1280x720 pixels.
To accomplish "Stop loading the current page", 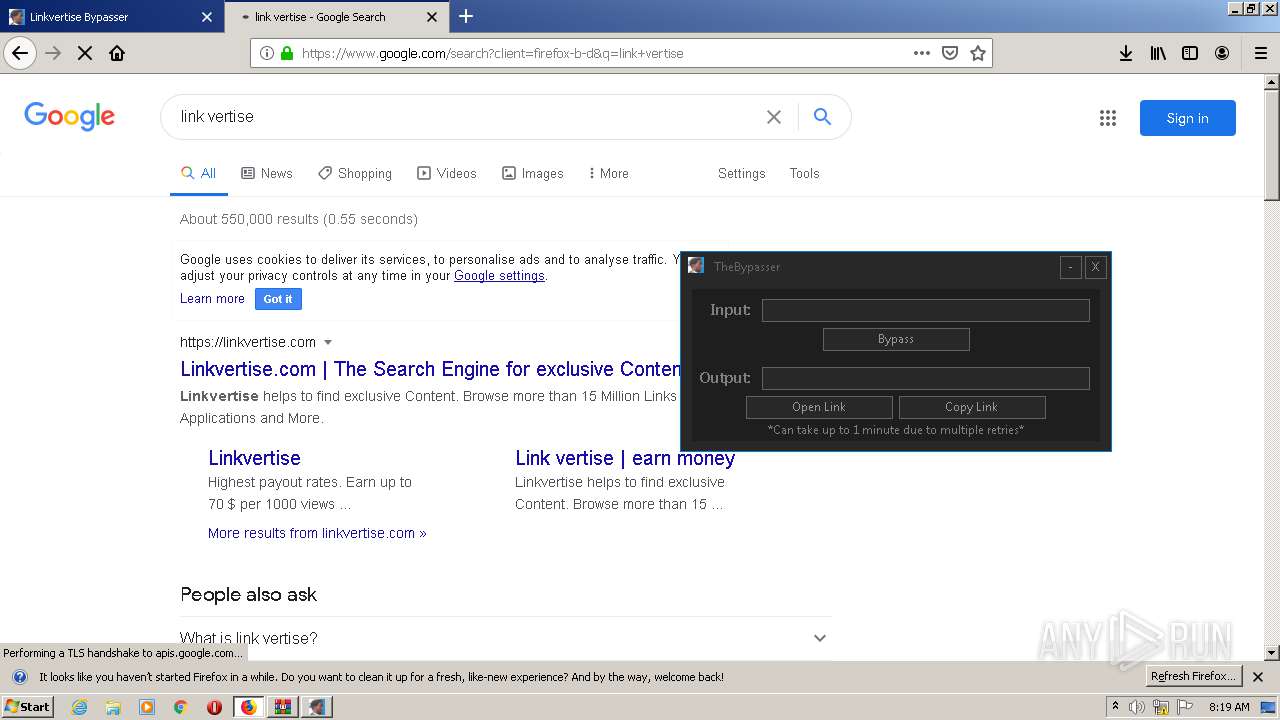I will pos(85,53).
